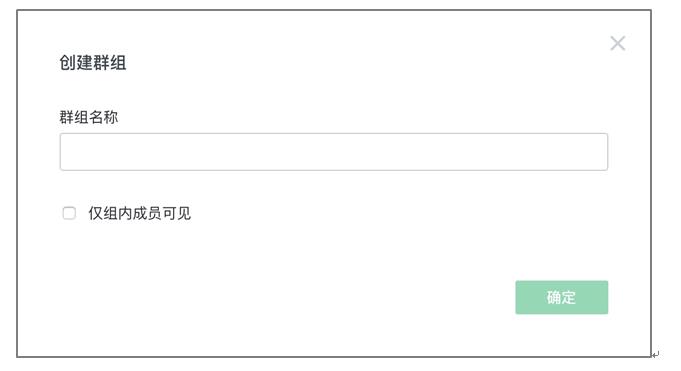Exit the group creation window using X
Viewport: 681px width, 371px height.
click(x=617, y=43)
